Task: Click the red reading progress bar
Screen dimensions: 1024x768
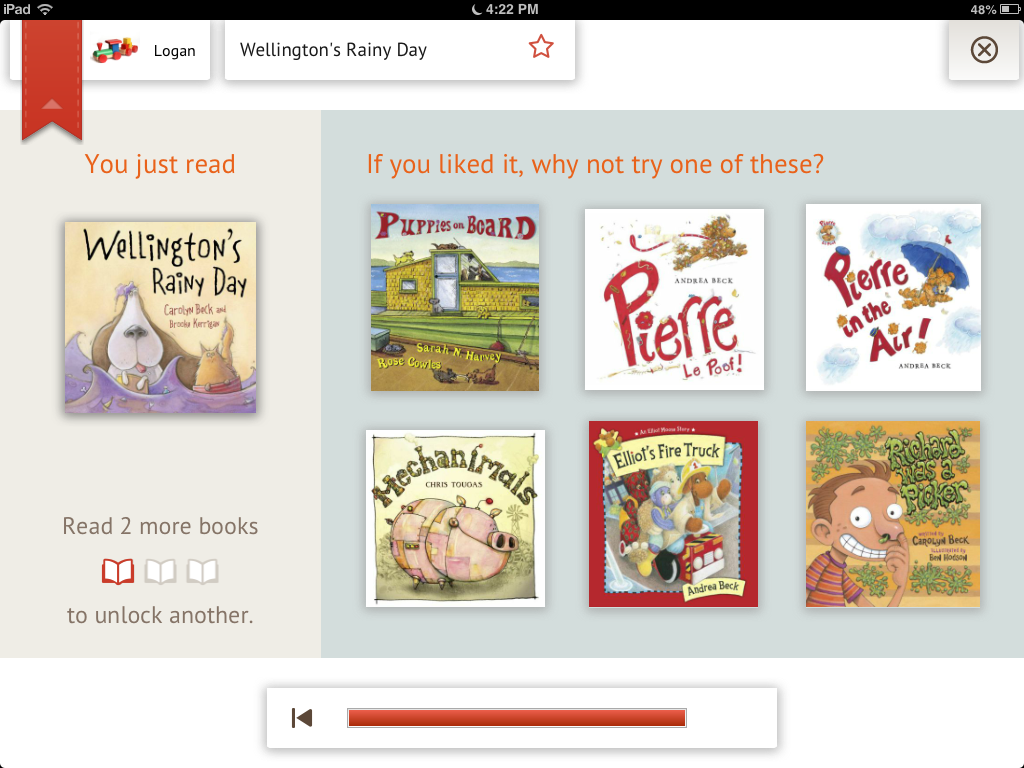Action: coord(516,718)
